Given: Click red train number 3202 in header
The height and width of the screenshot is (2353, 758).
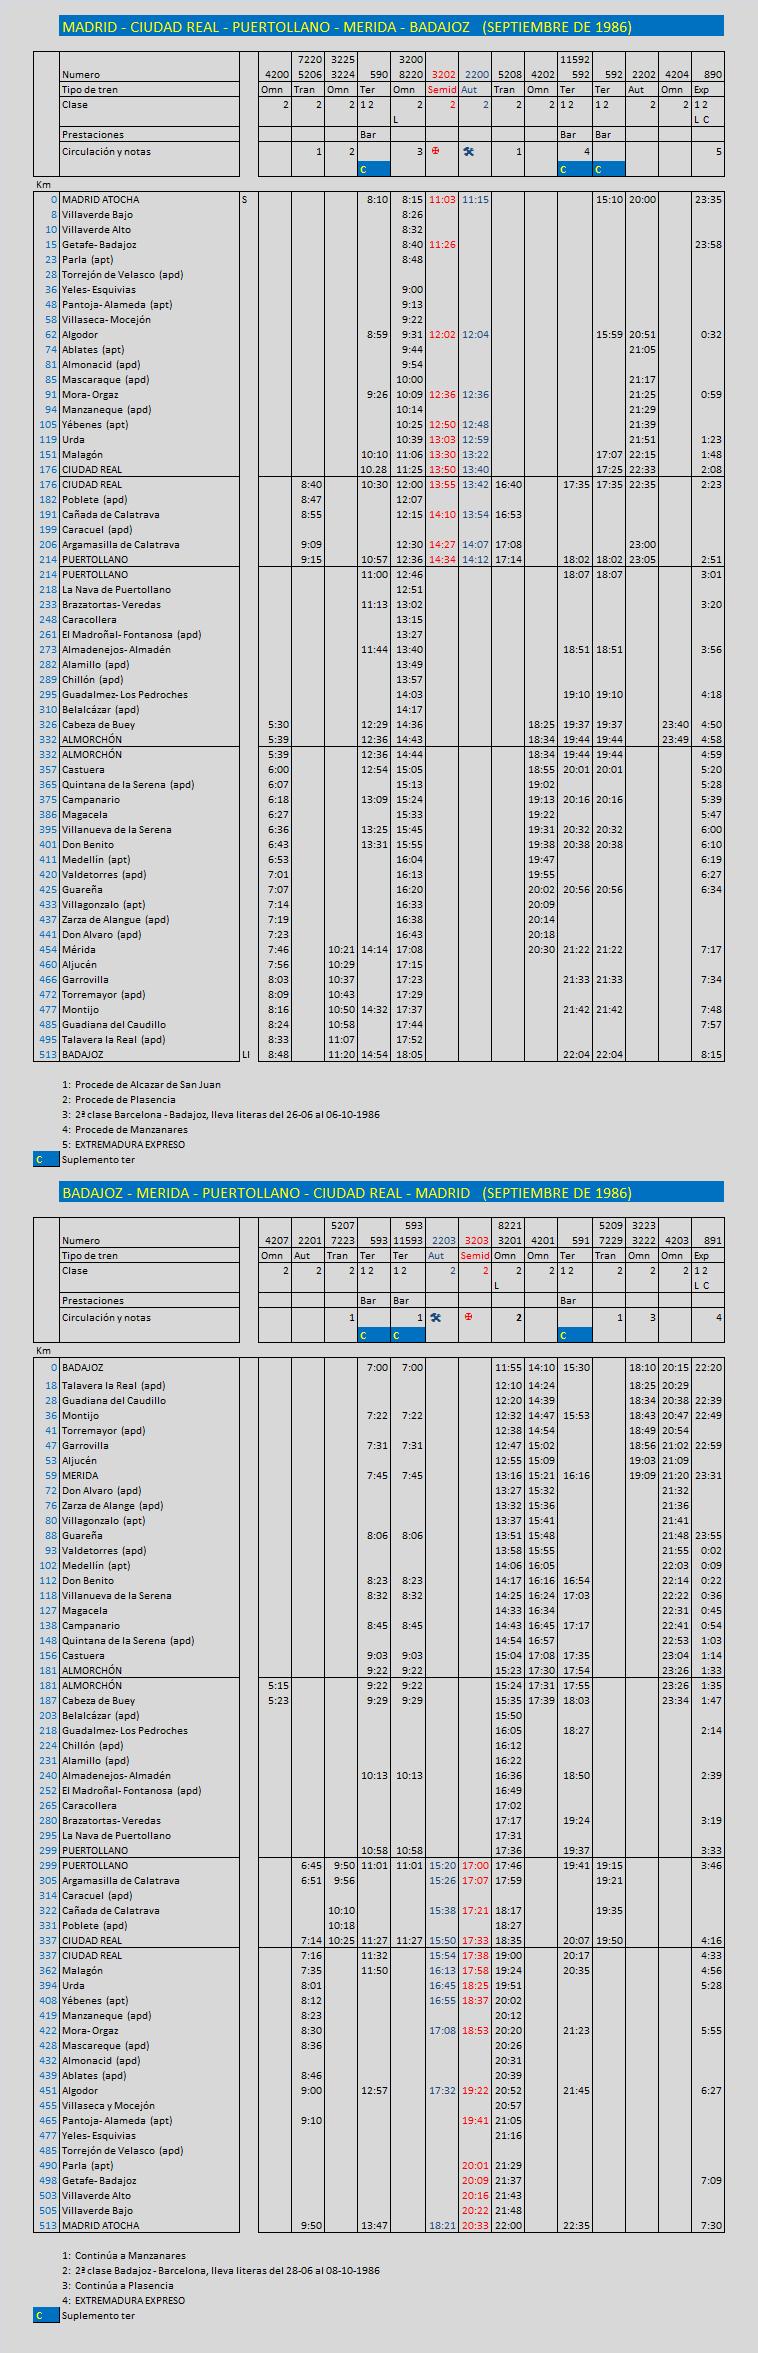Looking at the screenshot, I should [443, 74].
